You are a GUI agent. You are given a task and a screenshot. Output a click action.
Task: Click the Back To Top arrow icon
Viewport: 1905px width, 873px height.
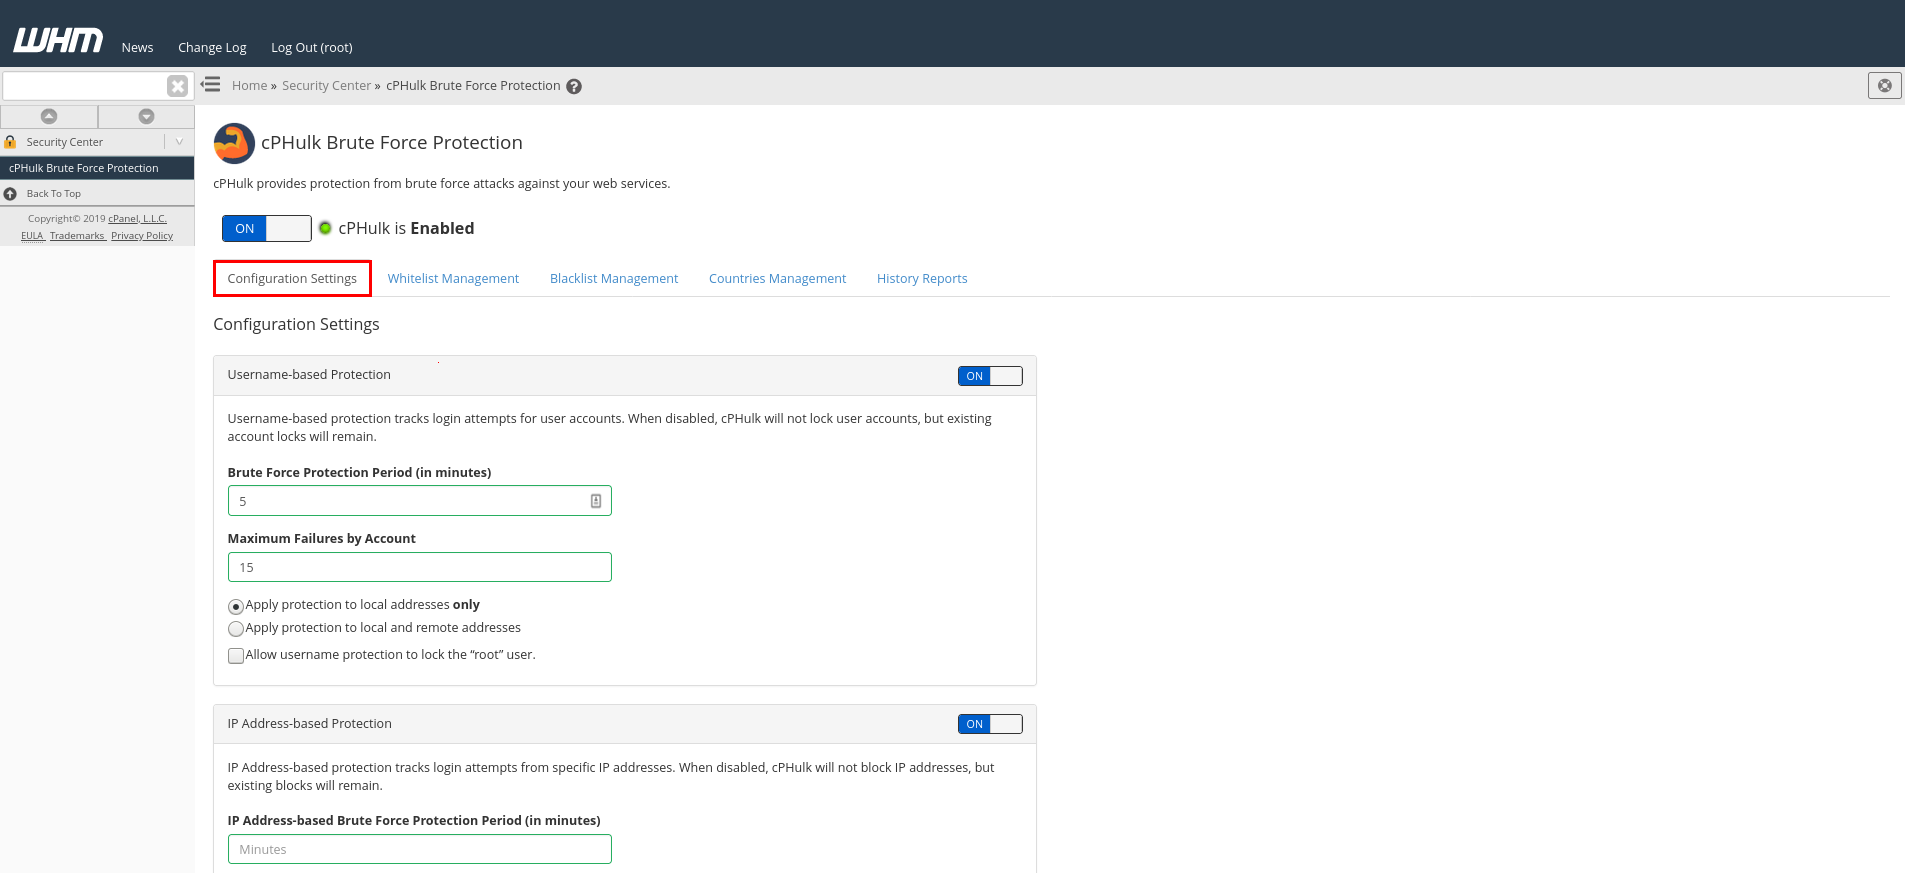[10, 194]
